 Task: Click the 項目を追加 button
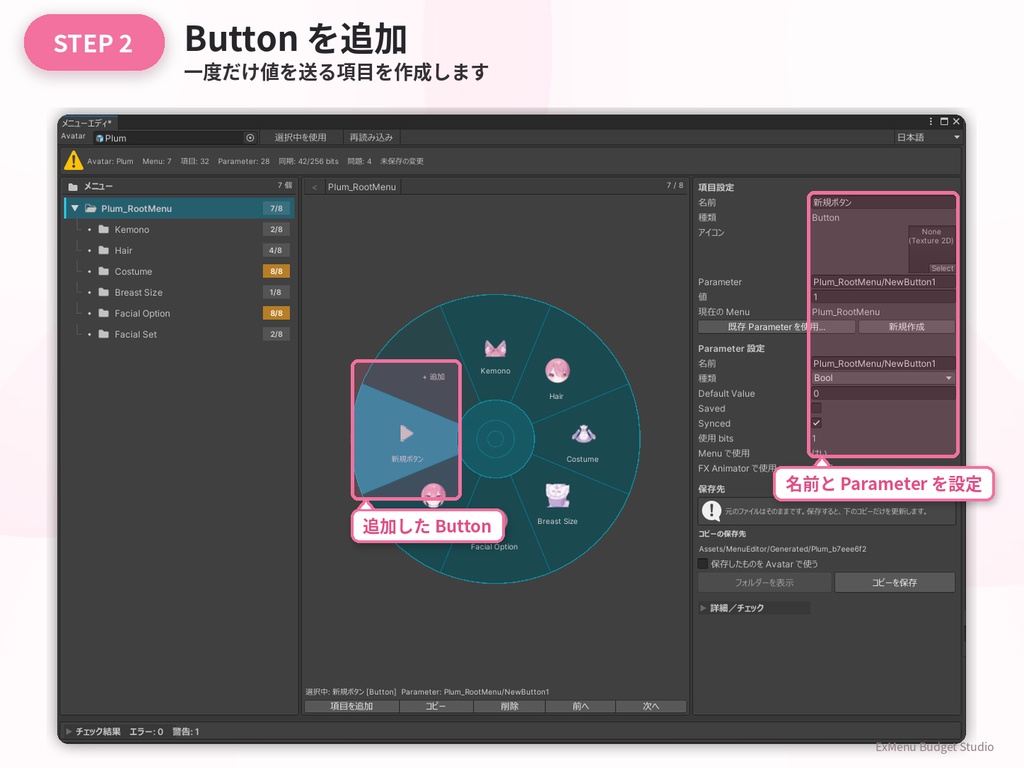click(351, 706)
